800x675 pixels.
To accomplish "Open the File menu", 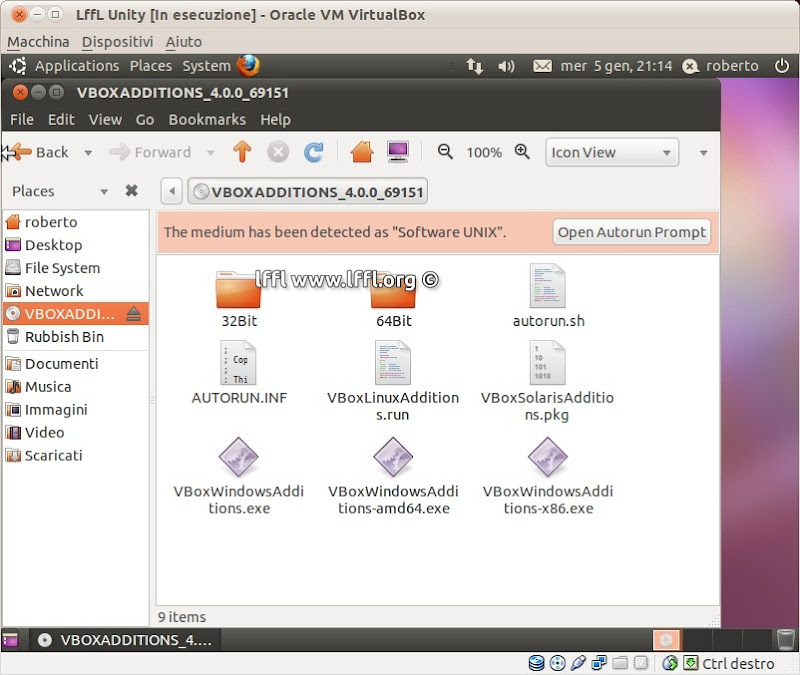I will [22, 119].
